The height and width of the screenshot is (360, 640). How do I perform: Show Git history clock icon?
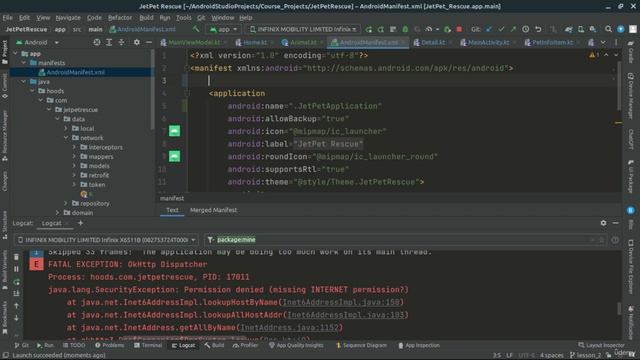pyautogui.click(x=526, y=29)
